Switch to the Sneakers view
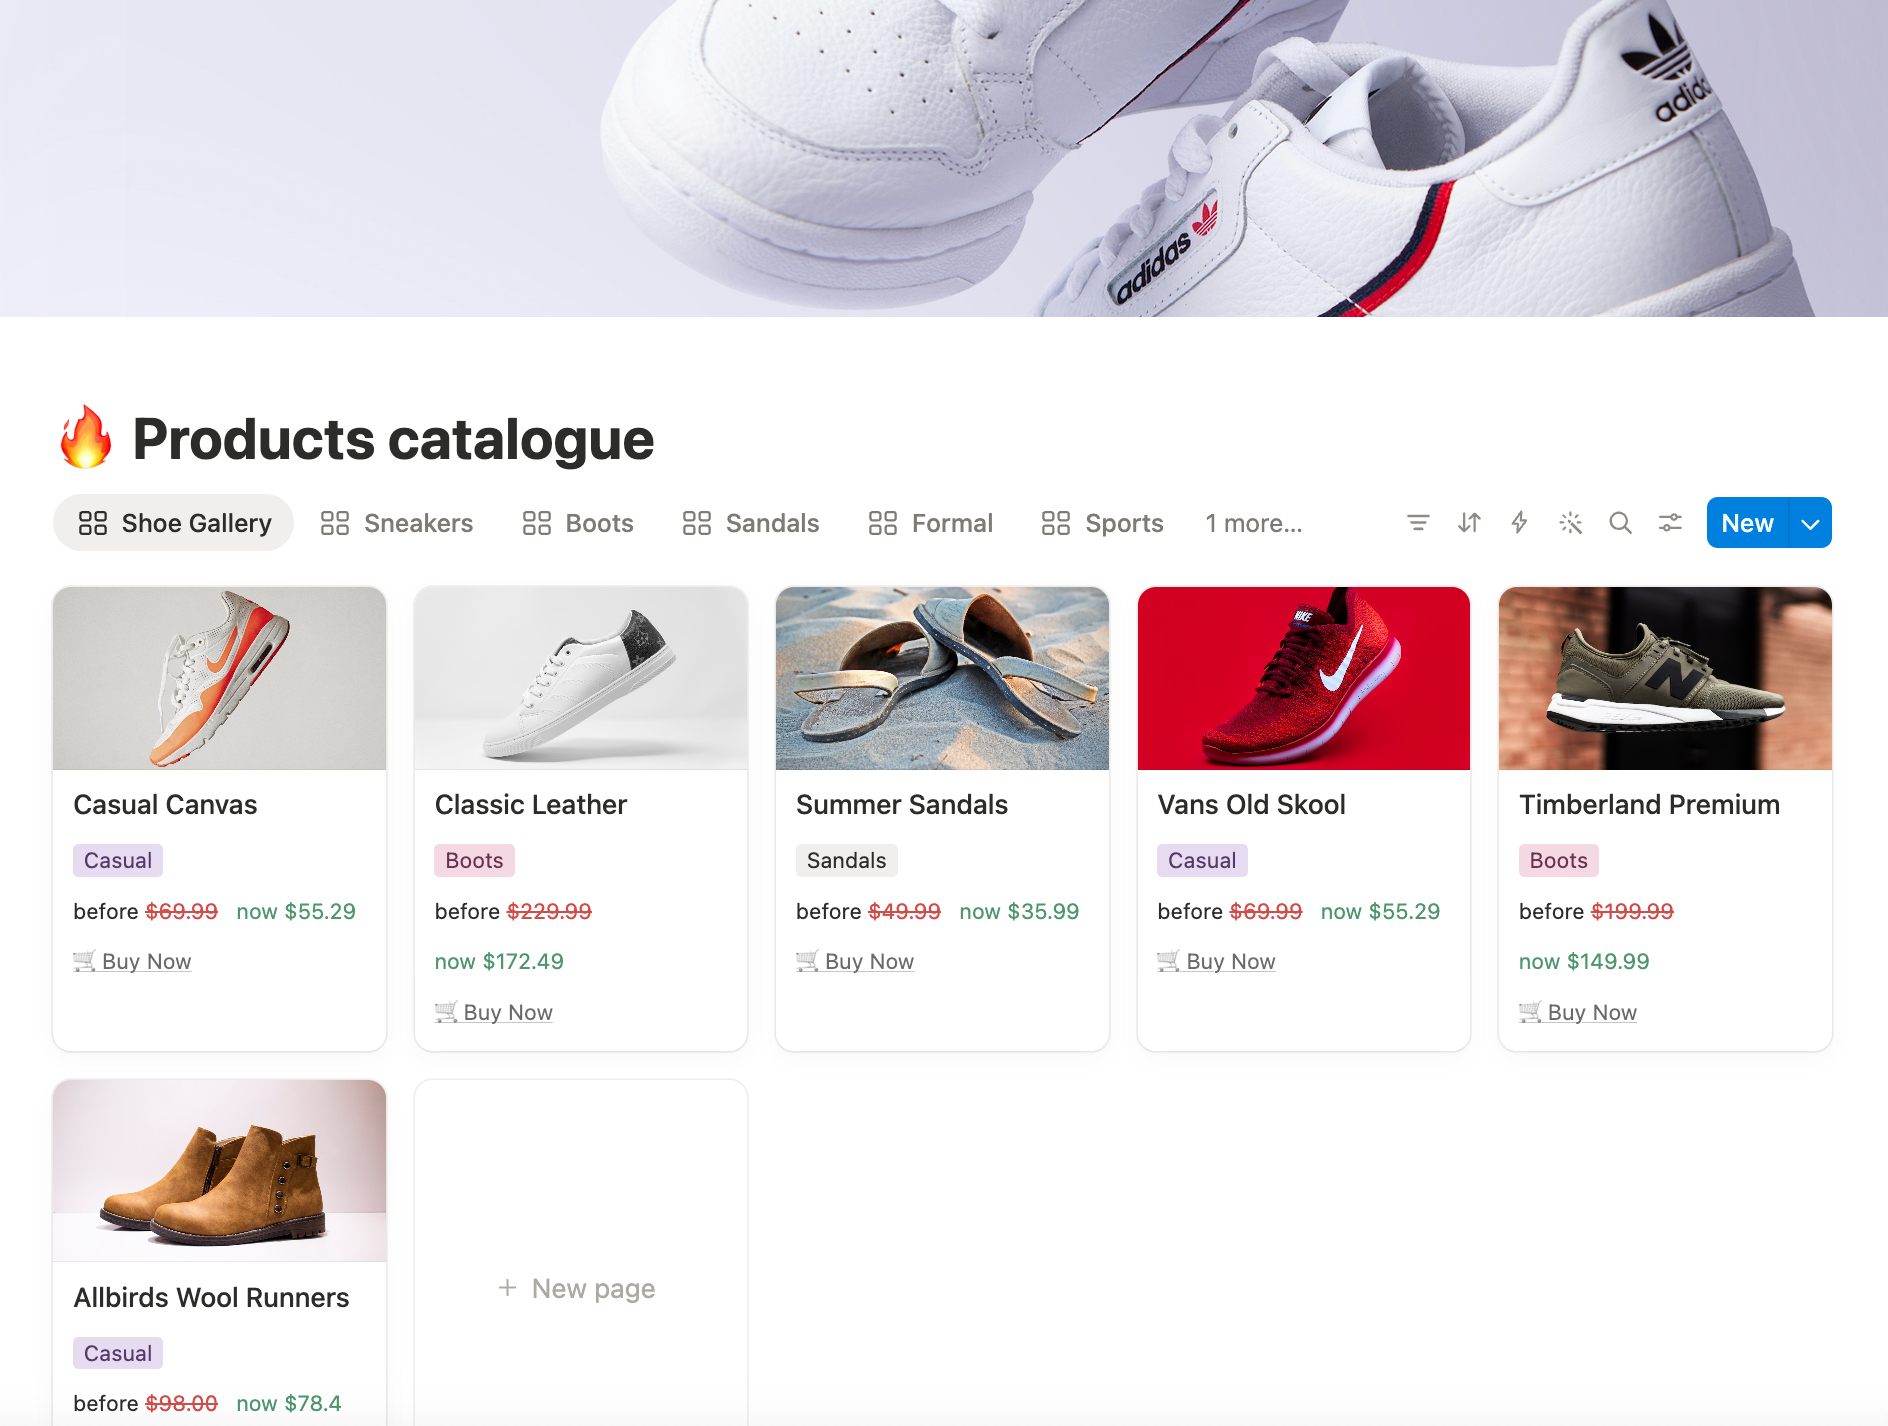 point(397,523)
